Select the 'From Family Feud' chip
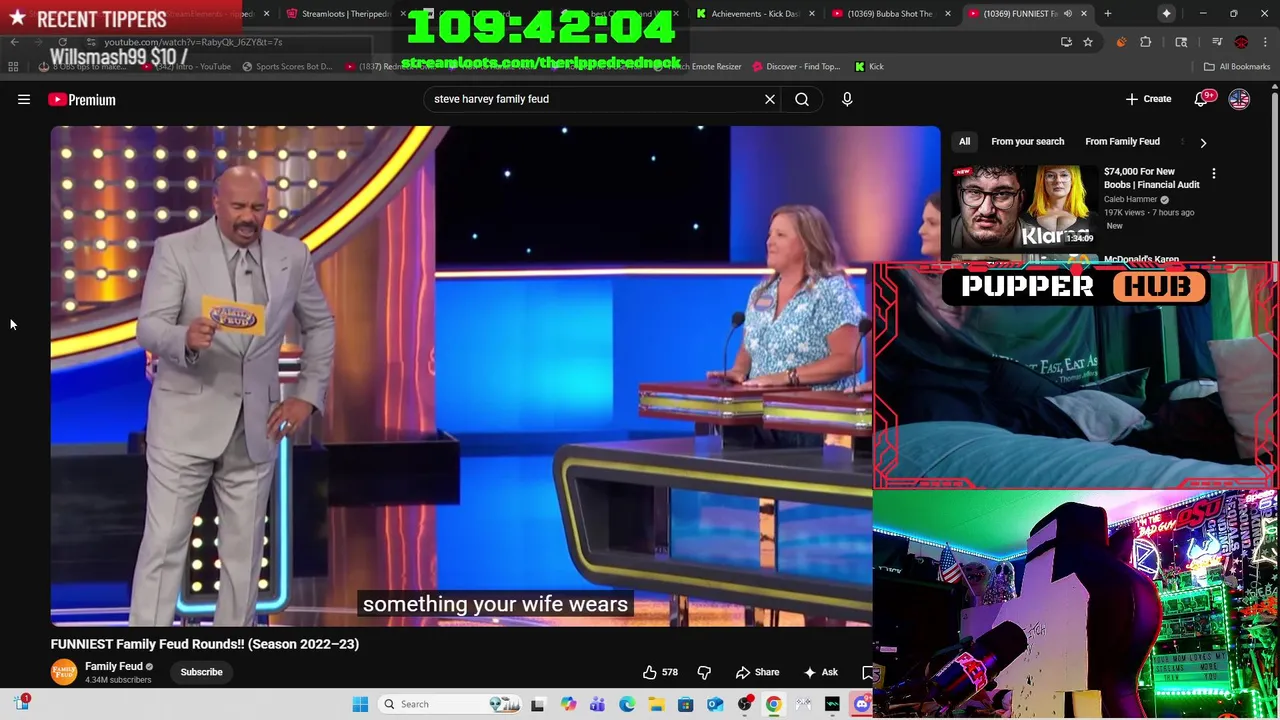Screen dimensions: 1280x720 tap(1122, 142)
